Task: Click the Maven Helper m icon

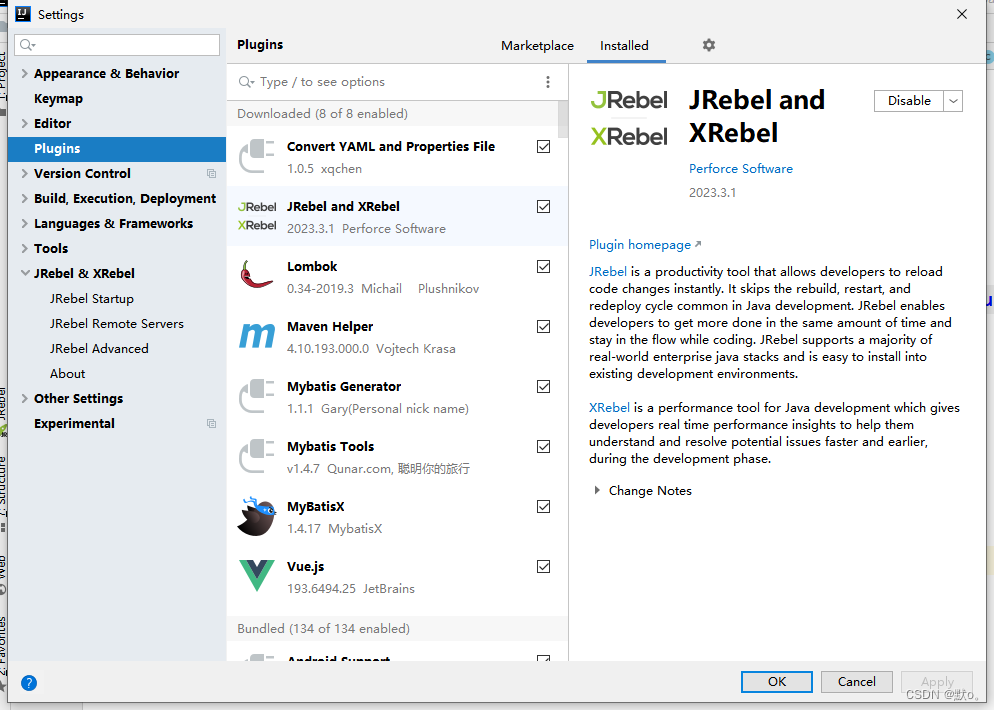Action: coord(257,335)
